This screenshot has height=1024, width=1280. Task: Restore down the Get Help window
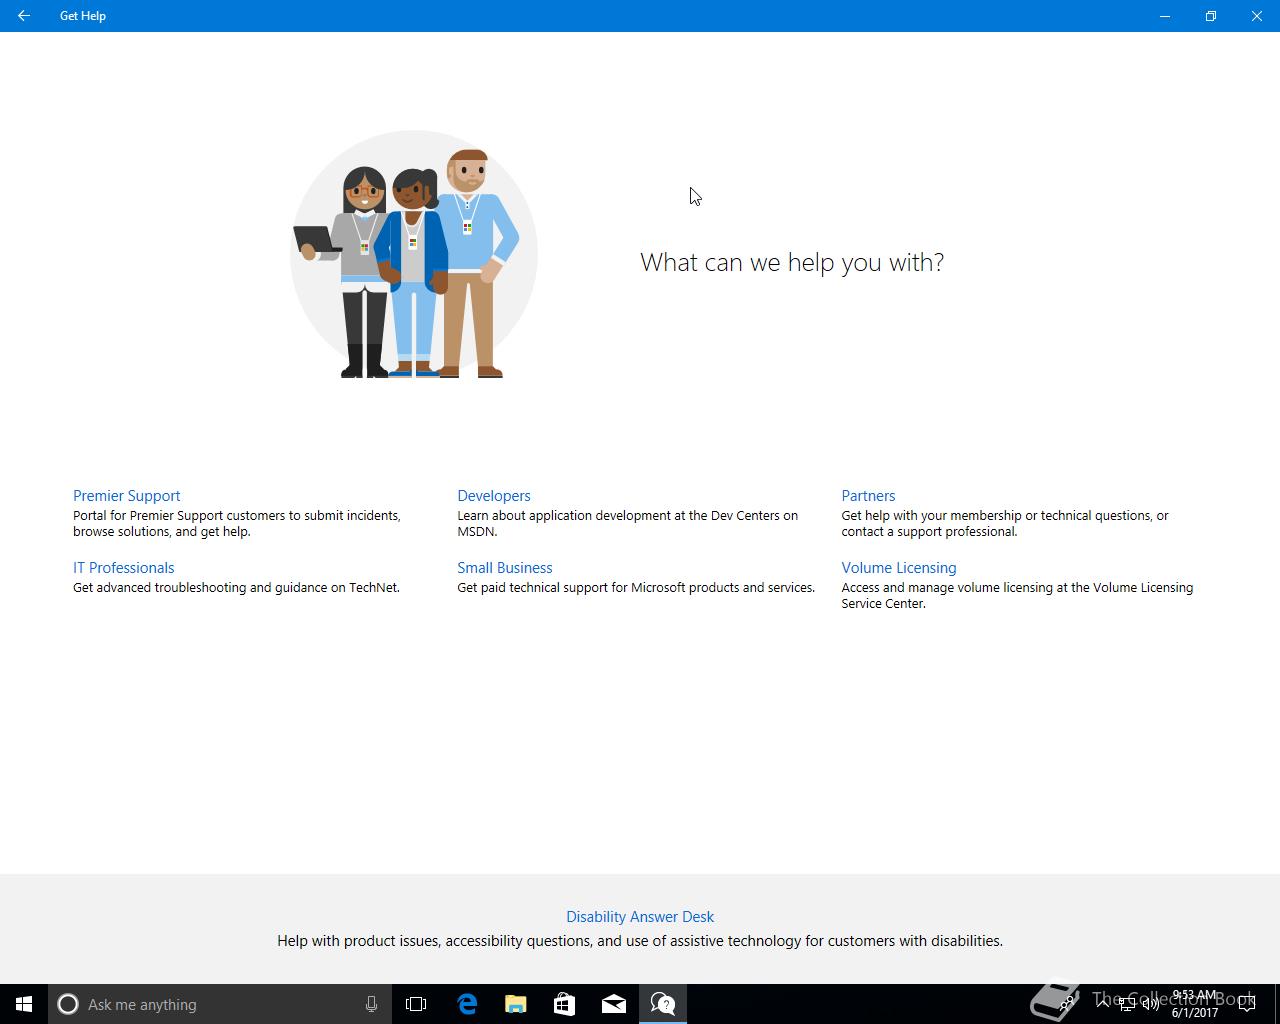click(1211, 16)
